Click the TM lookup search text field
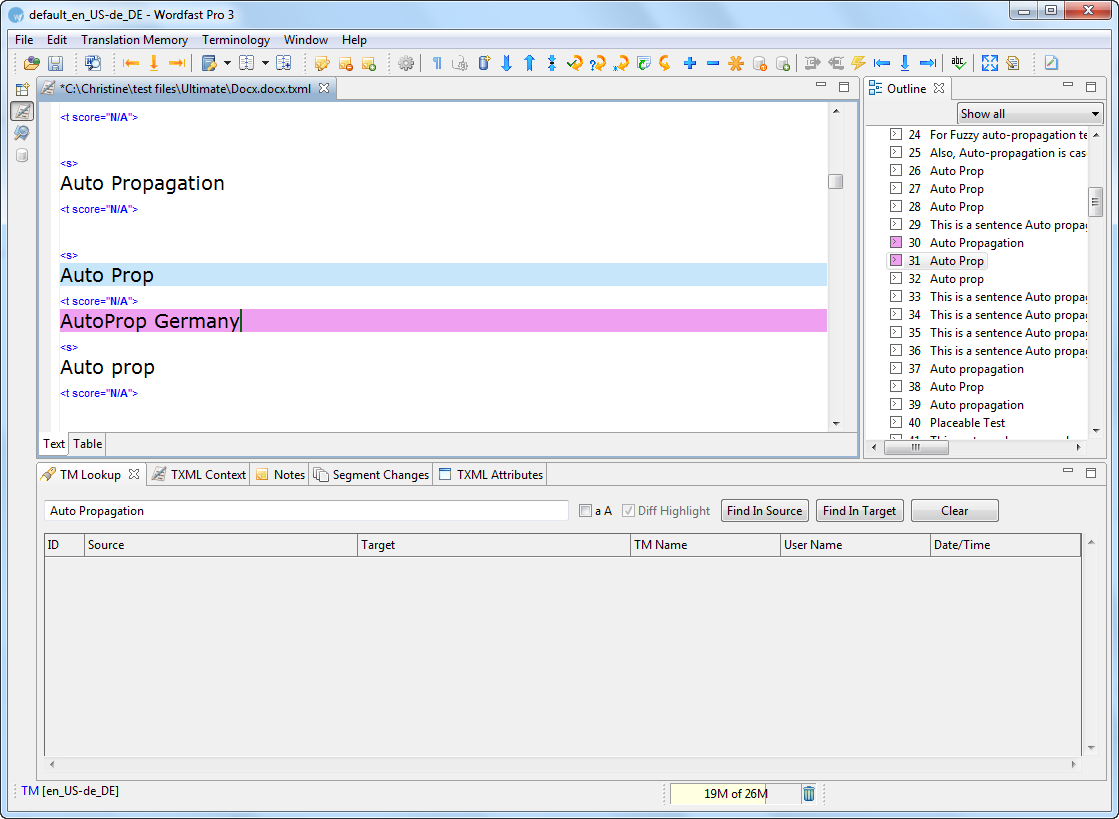The width and height of the screenshot is (1119, 819). [306, 511]
